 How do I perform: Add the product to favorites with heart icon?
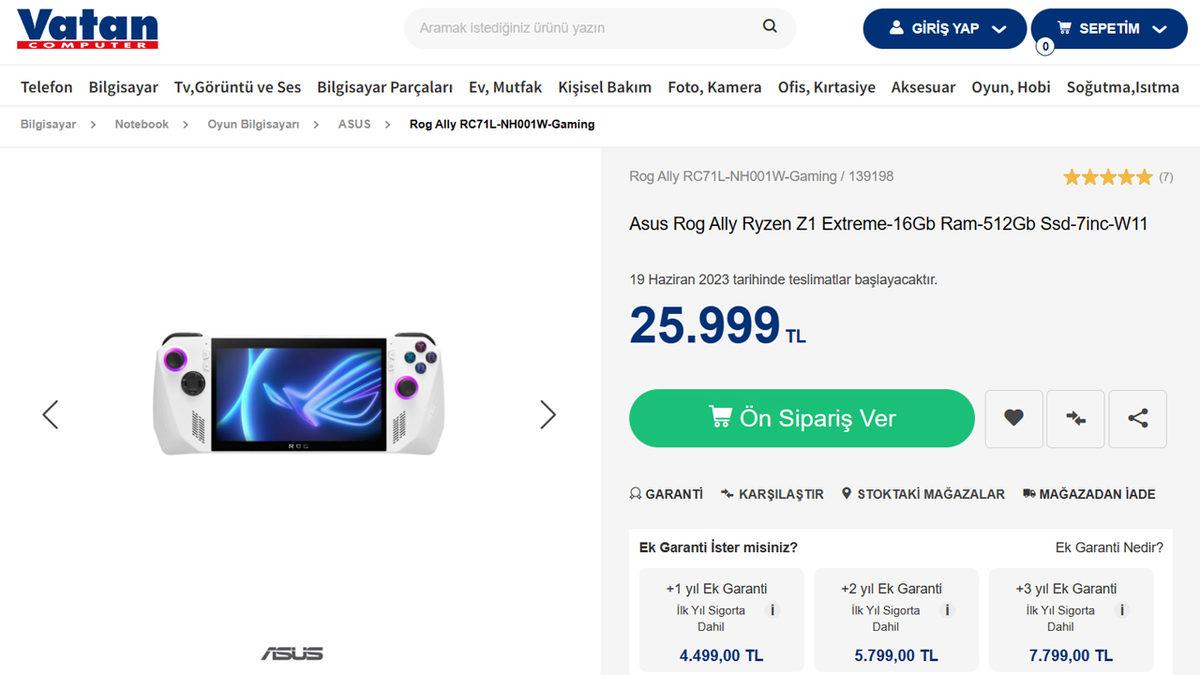point(1013,418)
